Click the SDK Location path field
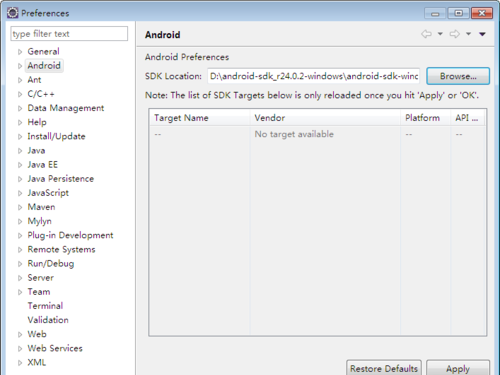500x375 pixels. [313, 76]
